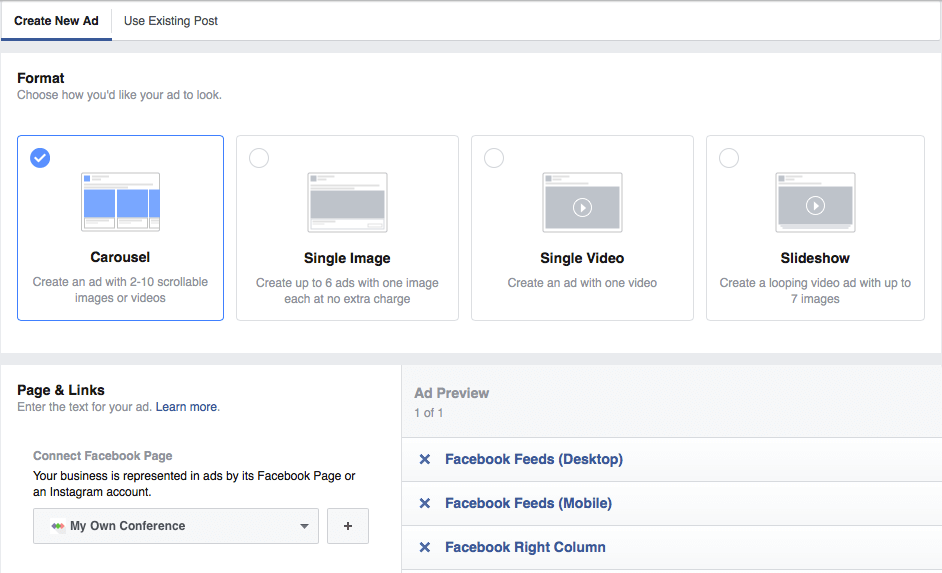
Task: Click the Format section heading
Action: [x=40, y=78]
